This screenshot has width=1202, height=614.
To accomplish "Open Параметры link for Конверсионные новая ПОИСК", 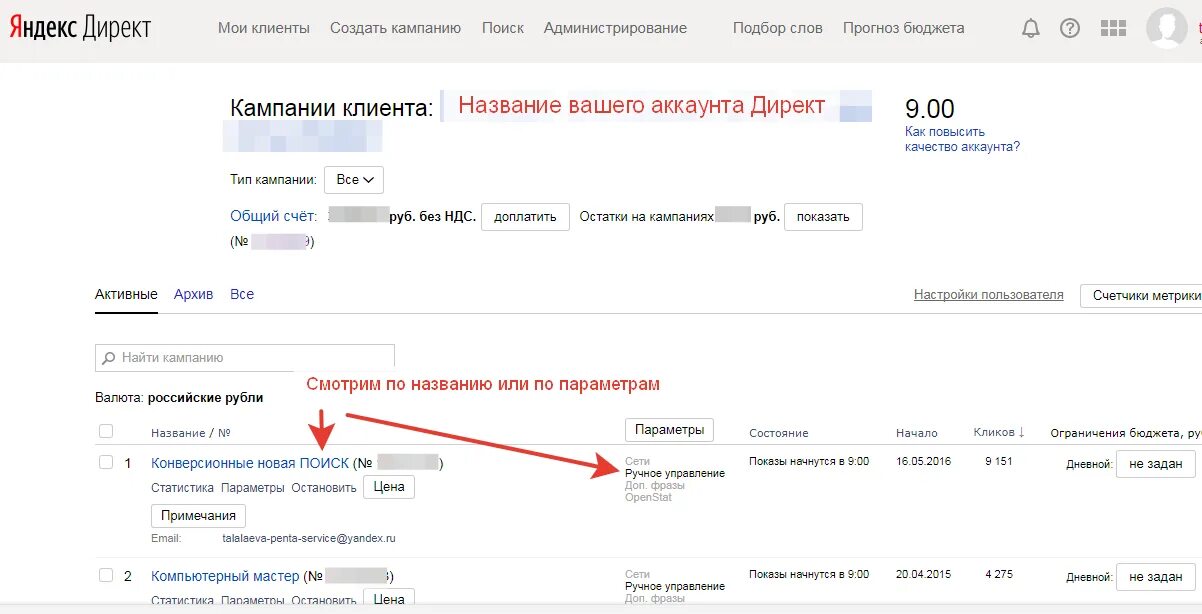I will (252, 488).
